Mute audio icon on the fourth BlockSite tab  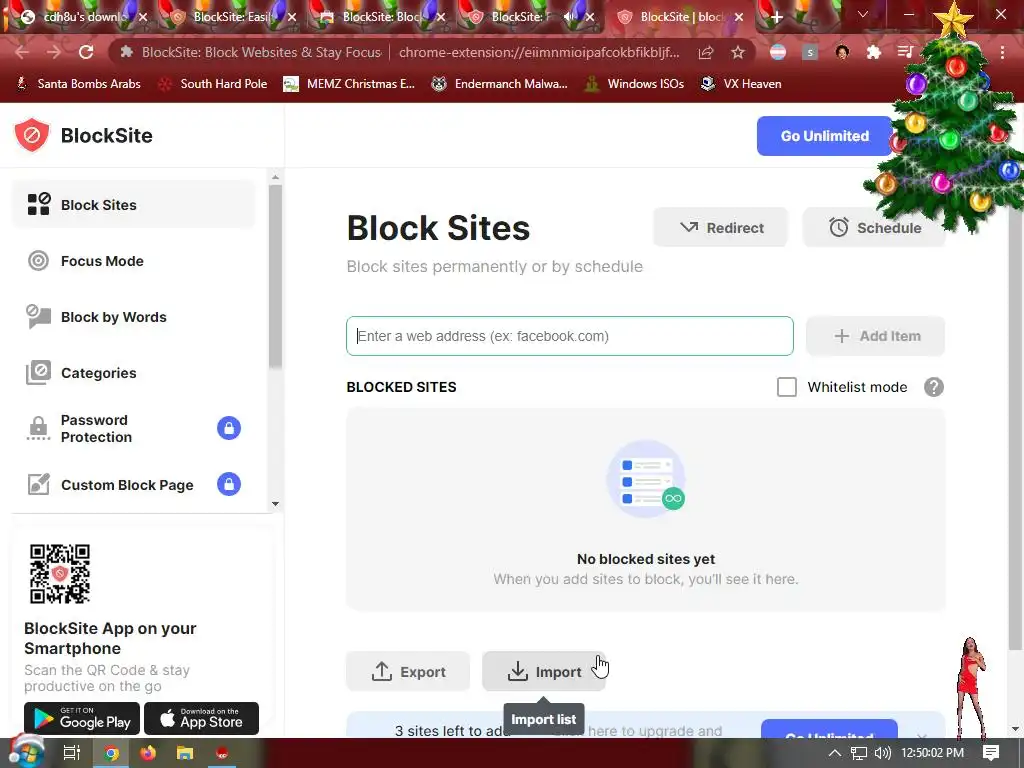click(570, 17)
